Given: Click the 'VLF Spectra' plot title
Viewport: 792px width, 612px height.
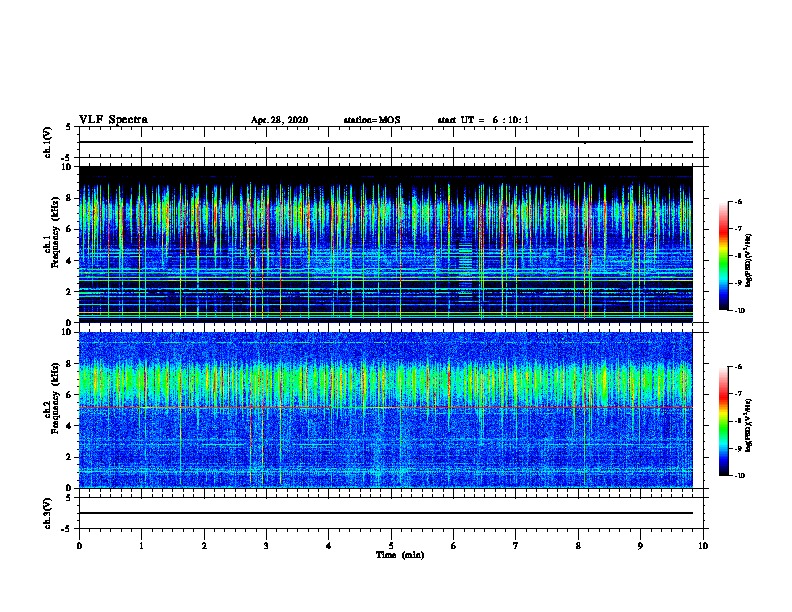Looking at the screenshot, I should pos(113,120).
